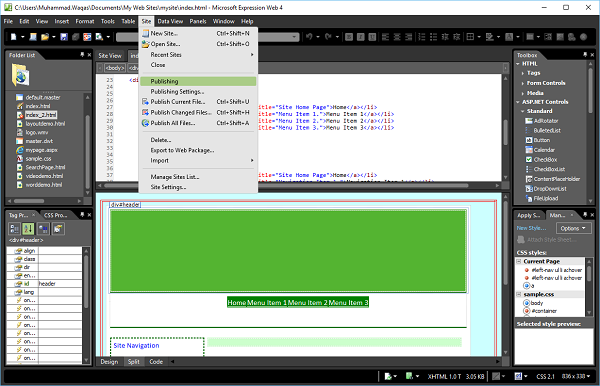
Task: Open the Options dropdown button
Action: [573, 228]
